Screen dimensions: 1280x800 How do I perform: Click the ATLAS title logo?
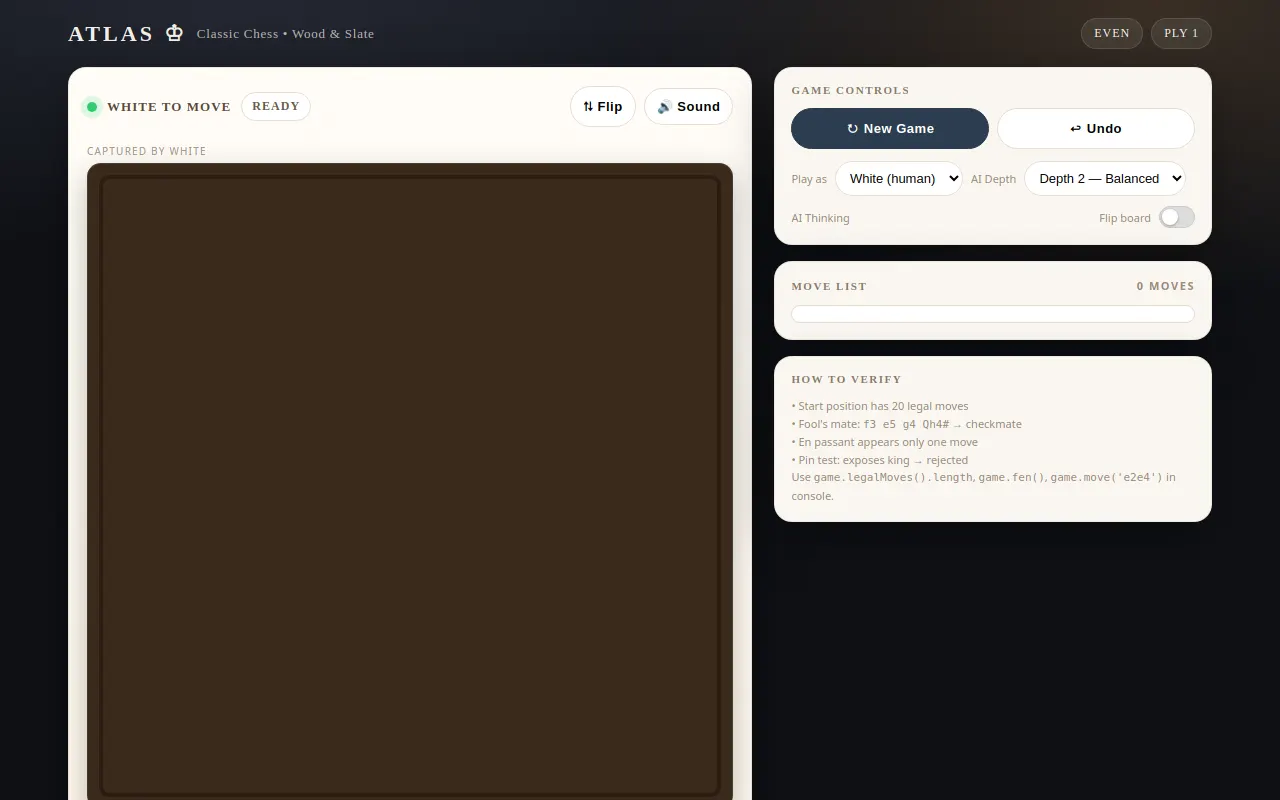pyautogui.click(x=111, y=34)
